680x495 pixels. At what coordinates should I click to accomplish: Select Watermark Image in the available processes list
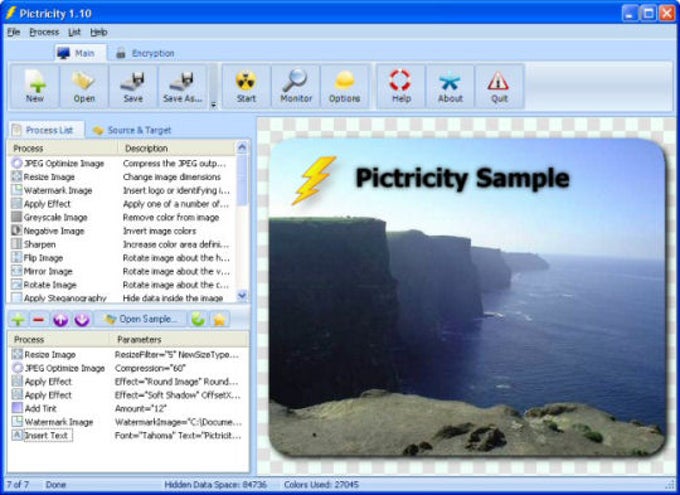[121, 190]
